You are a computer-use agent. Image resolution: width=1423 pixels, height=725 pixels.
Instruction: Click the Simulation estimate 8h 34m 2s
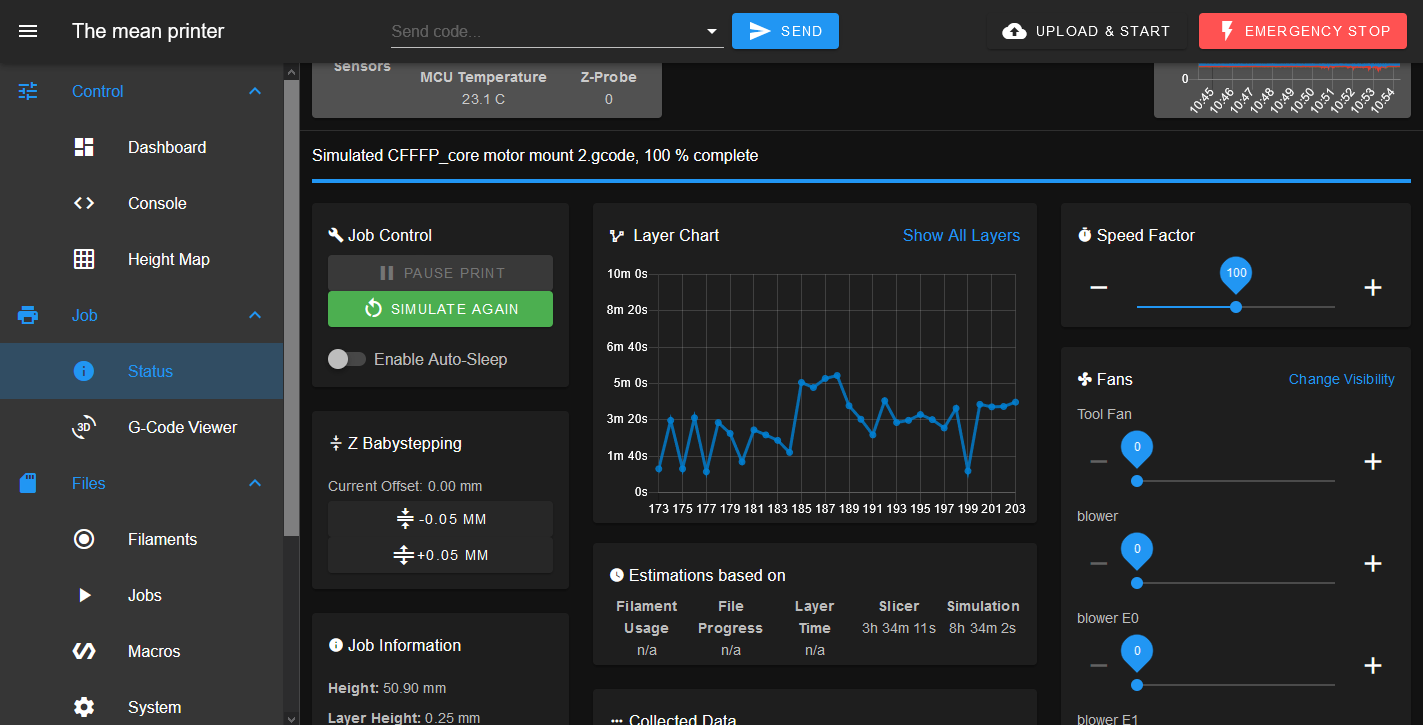pos(982,628)
